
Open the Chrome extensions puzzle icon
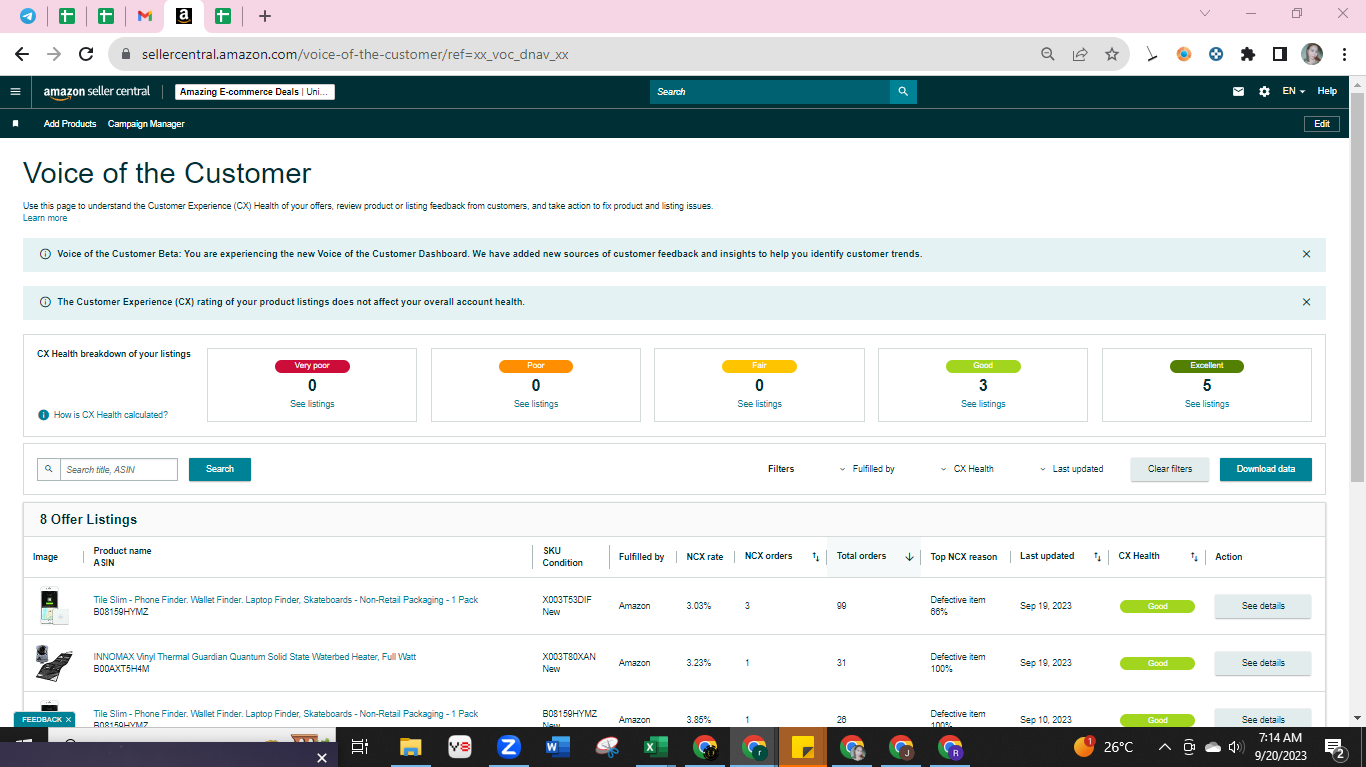coord(1247,54)
